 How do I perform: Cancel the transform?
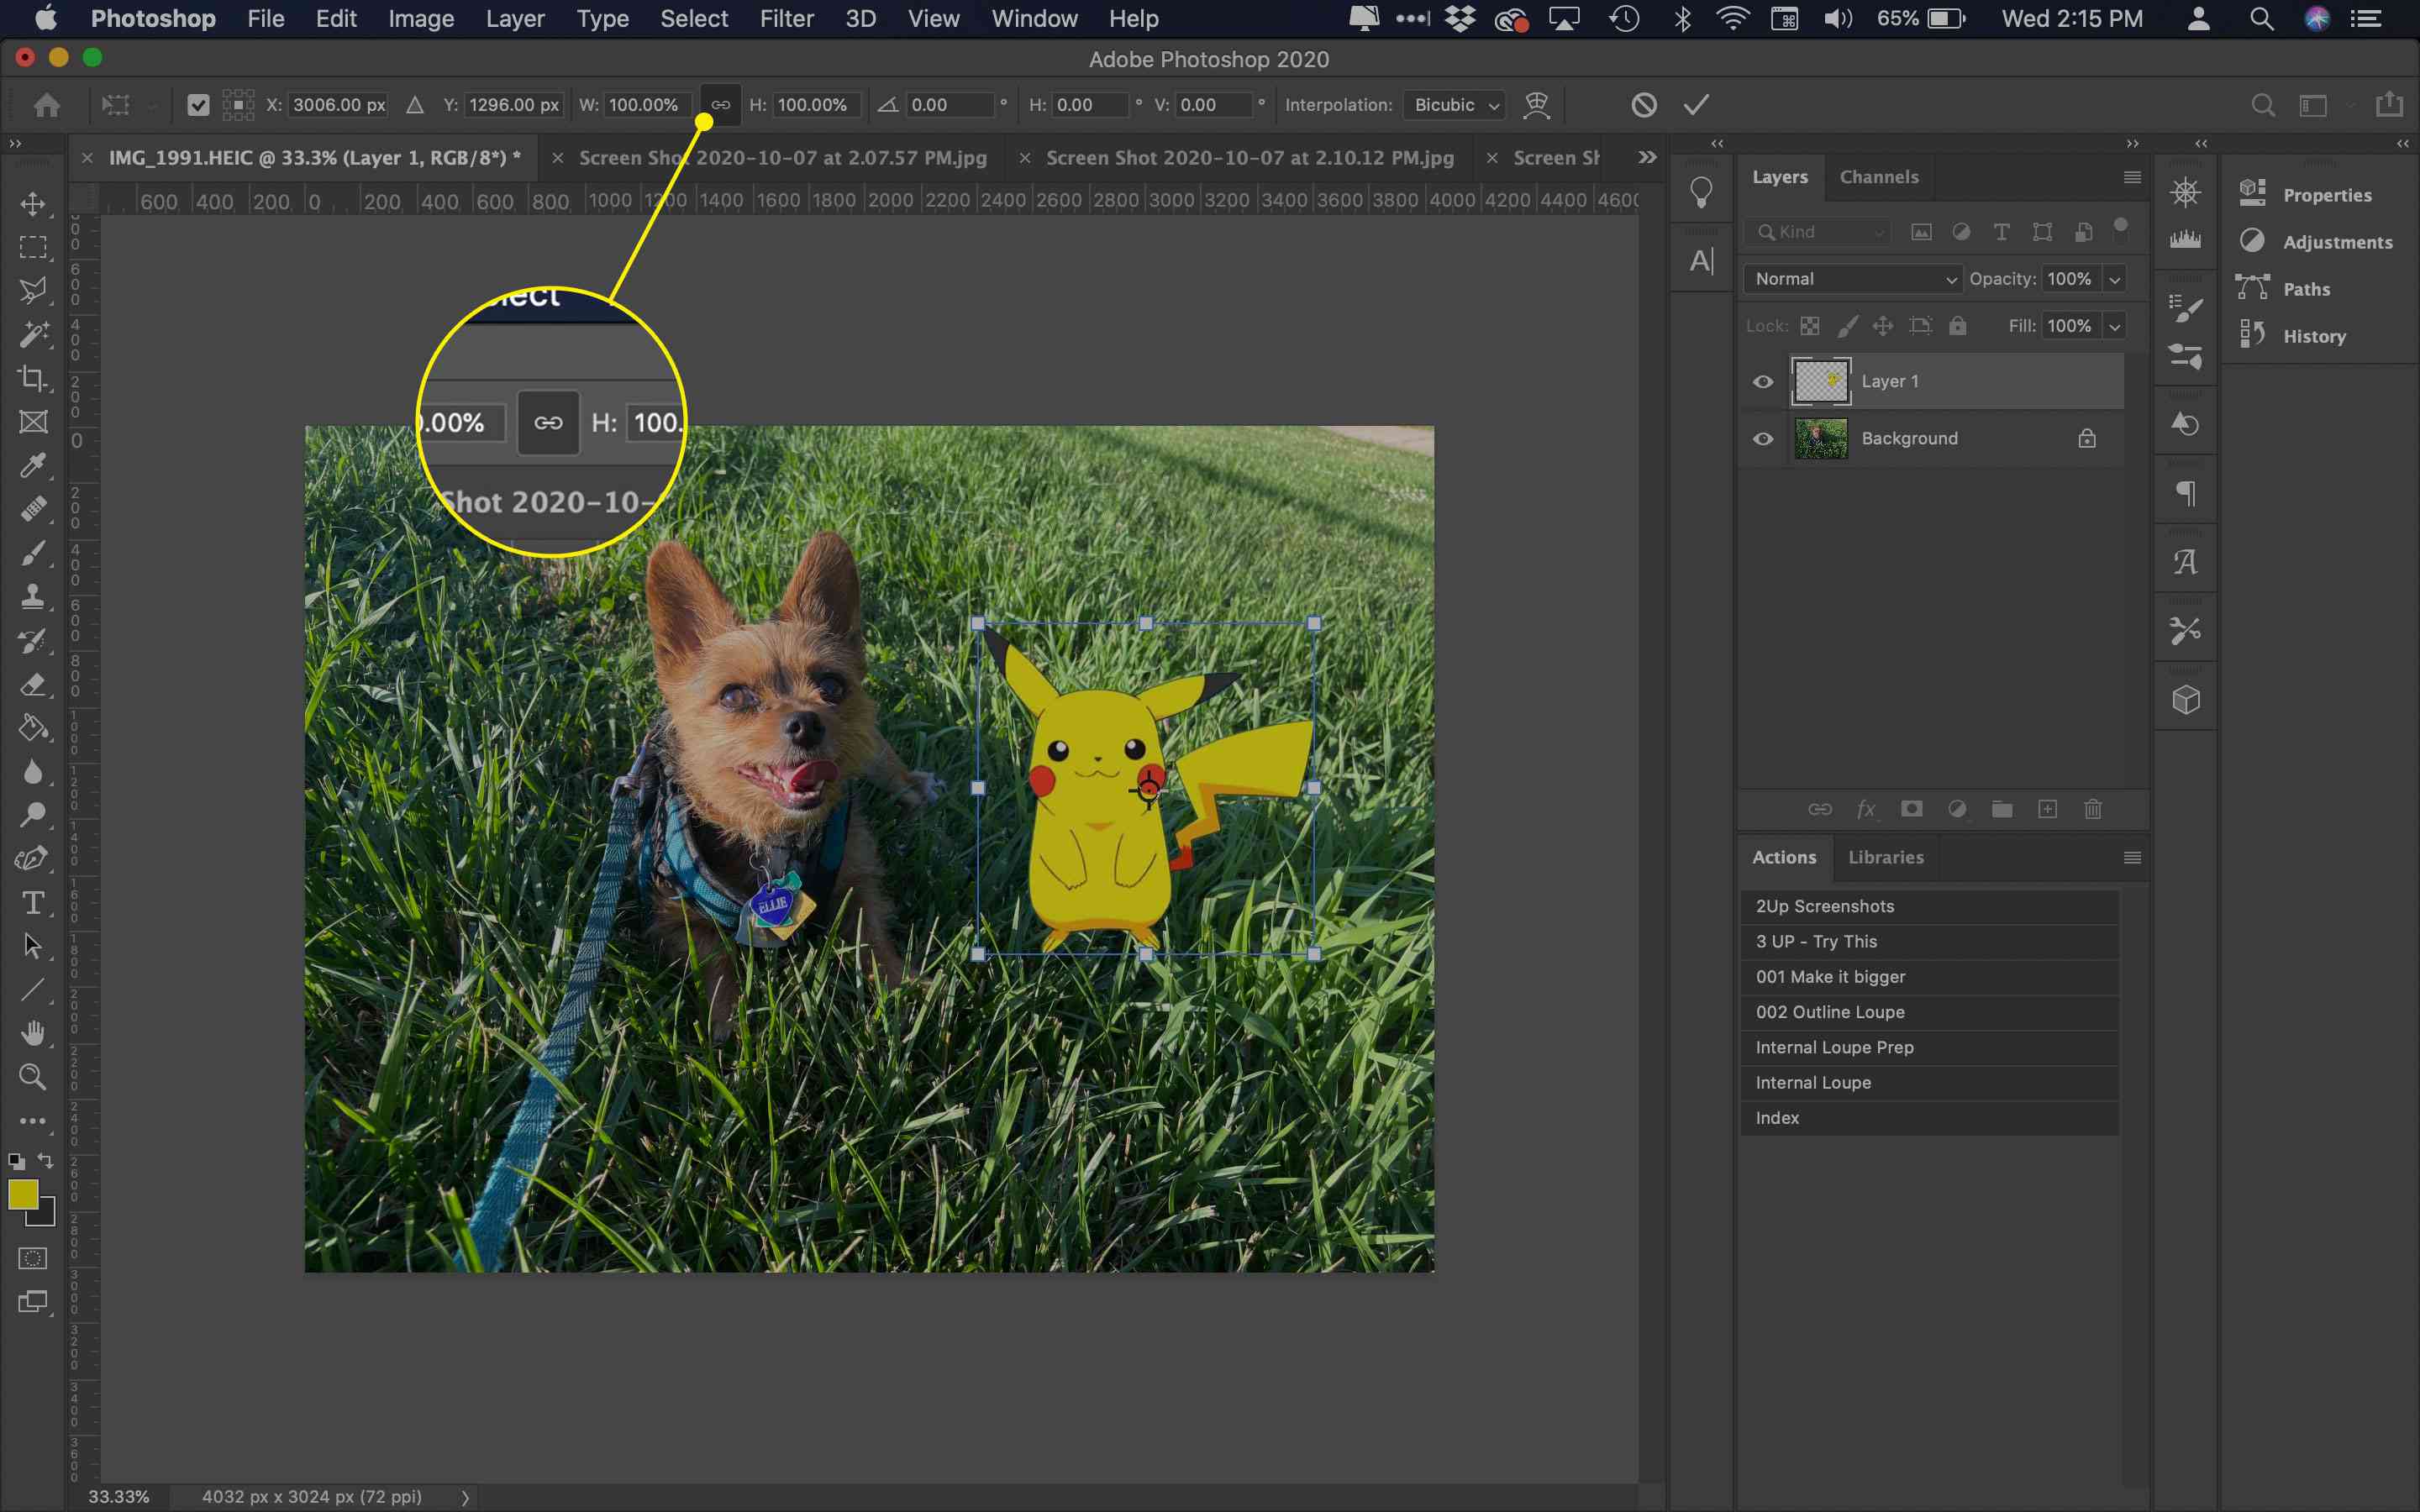(1644, 105)
